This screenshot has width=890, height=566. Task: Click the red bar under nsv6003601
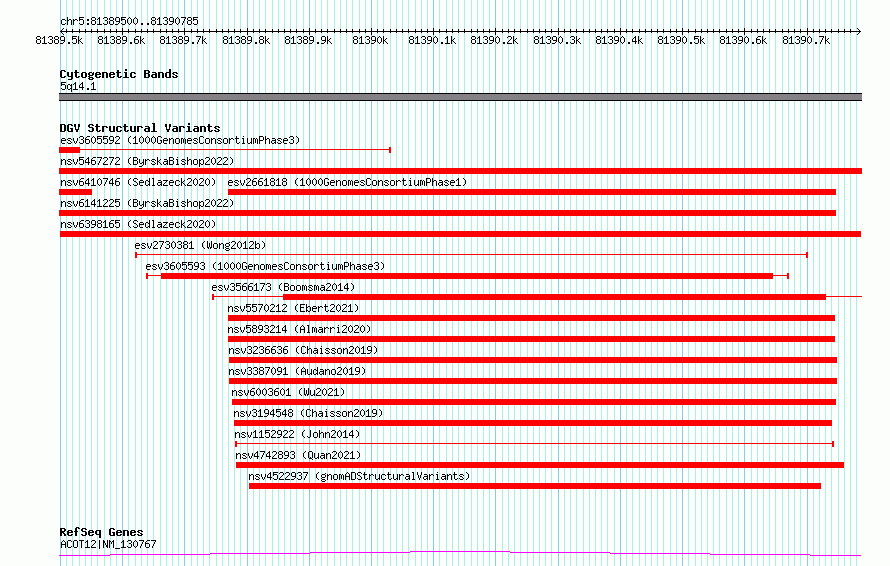534,402
